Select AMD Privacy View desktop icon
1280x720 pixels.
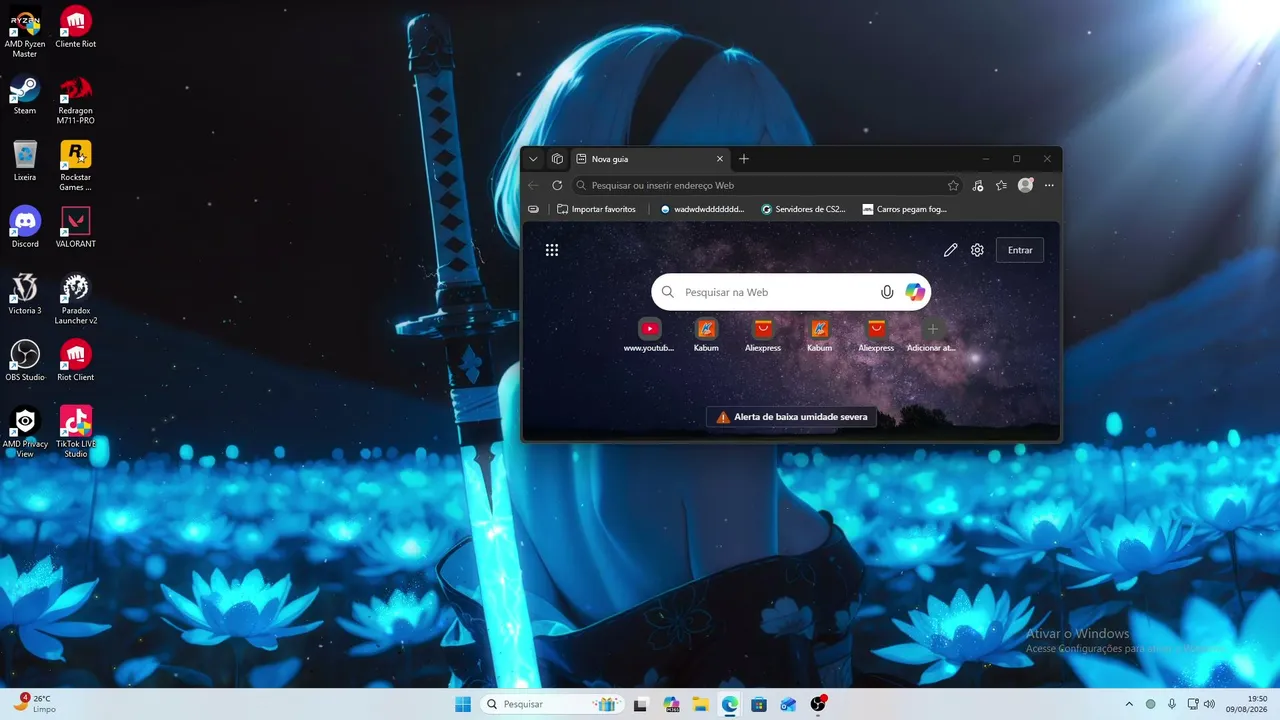click(x=25, y=432)
